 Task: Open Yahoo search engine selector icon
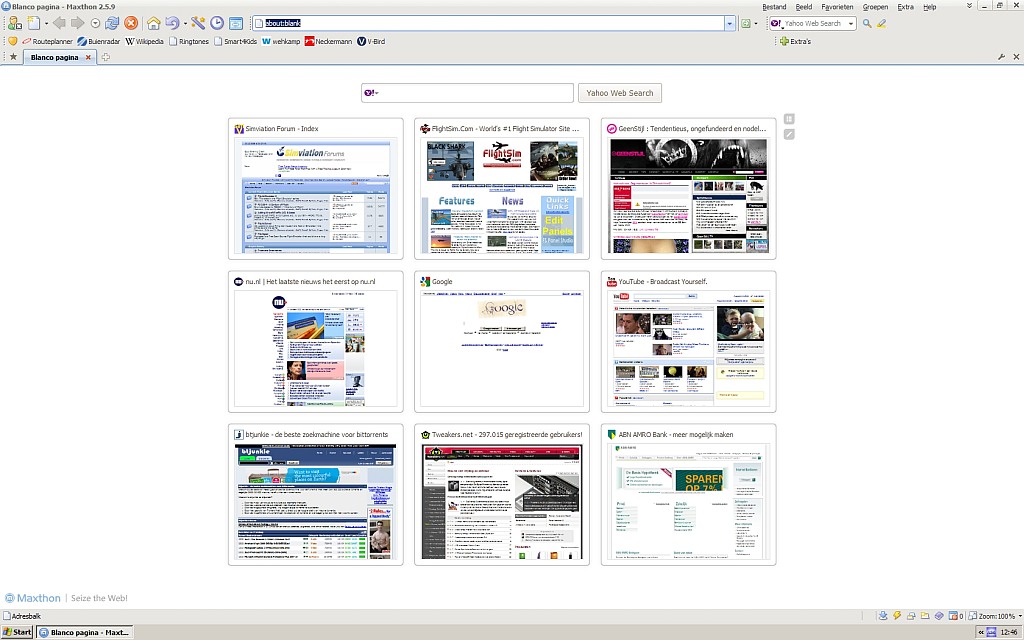(776, 24)
